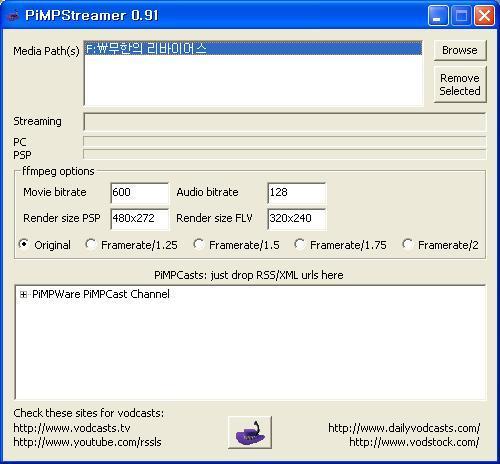The height and width of the screenshot is (464, 500).
Task: Click the Render size FLV field 320x240
Action: pyautogui.click(x=297, y=219)
